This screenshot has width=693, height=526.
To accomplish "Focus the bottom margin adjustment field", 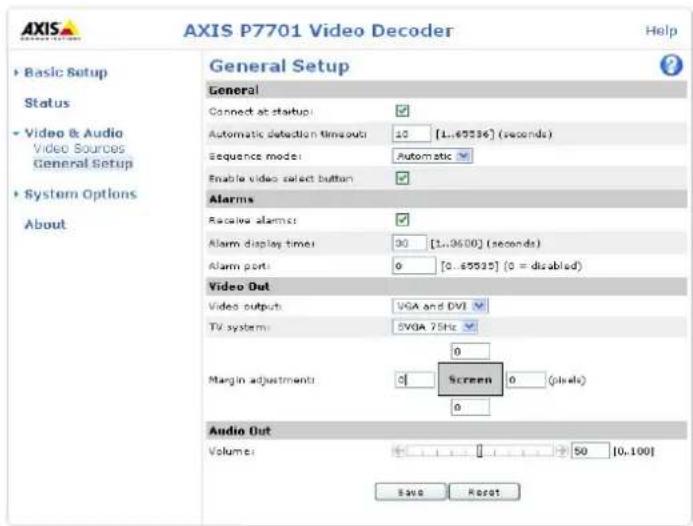I will 470,407.
